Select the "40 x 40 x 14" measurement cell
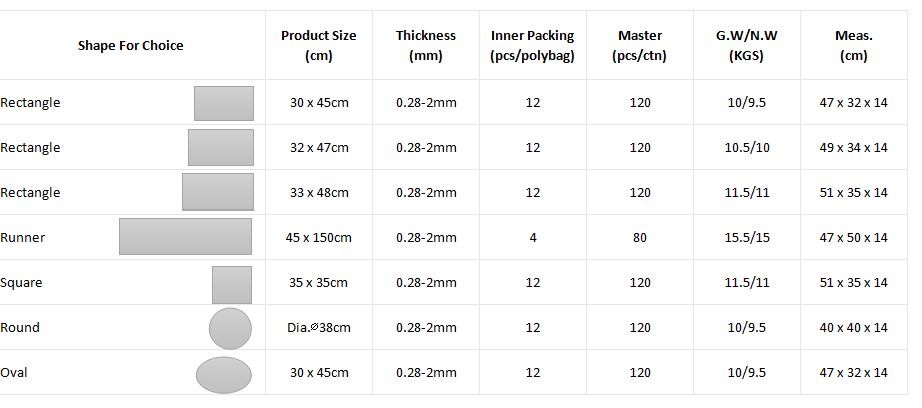 pyautogui.click(x=853, y=328)
